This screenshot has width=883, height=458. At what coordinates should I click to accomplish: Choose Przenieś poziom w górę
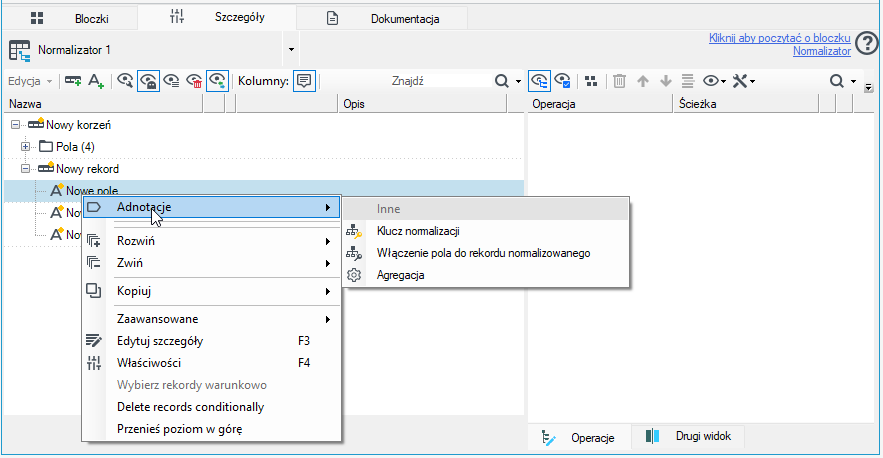tap(212, 429)
